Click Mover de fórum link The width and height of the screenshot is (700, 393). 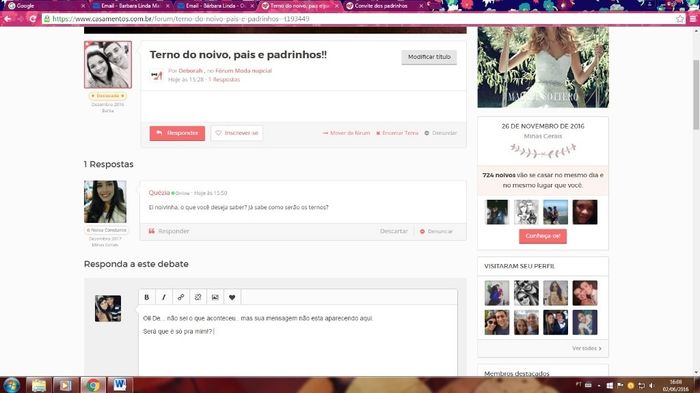click(x=346, y=133)
